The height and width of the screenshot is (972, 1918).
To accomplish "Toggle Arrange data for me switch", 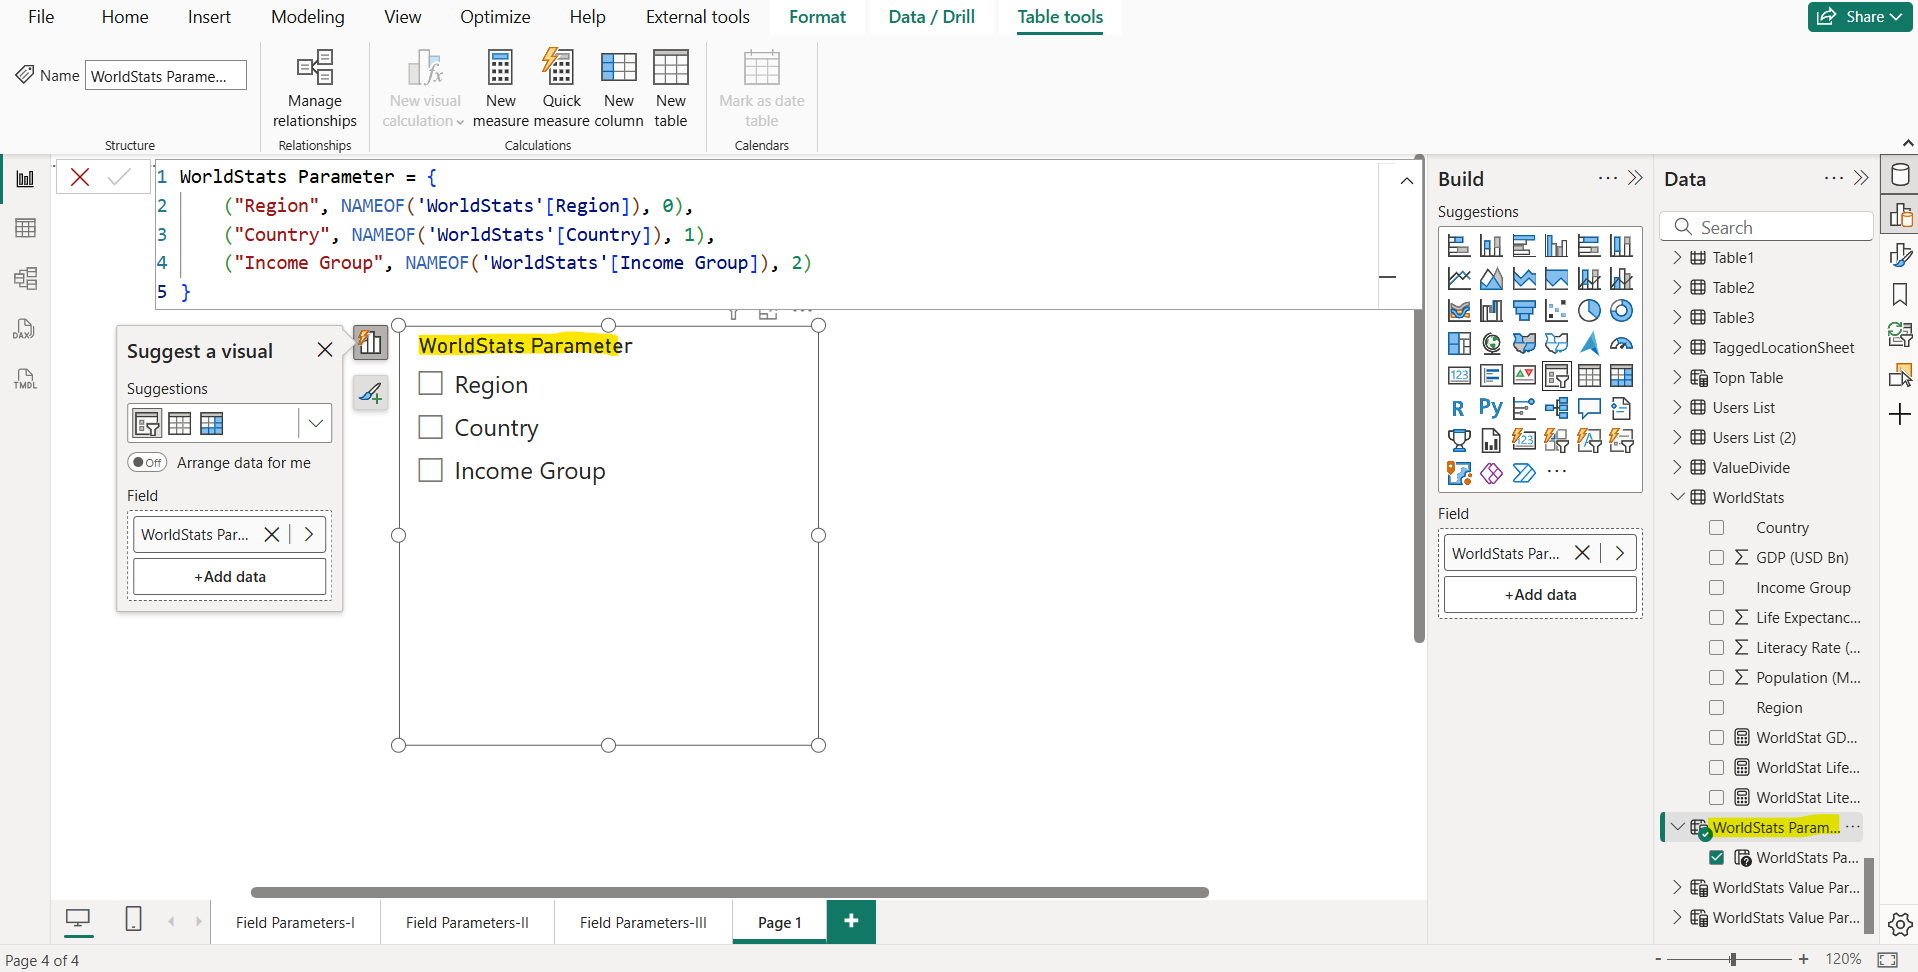I will point(147,463).
